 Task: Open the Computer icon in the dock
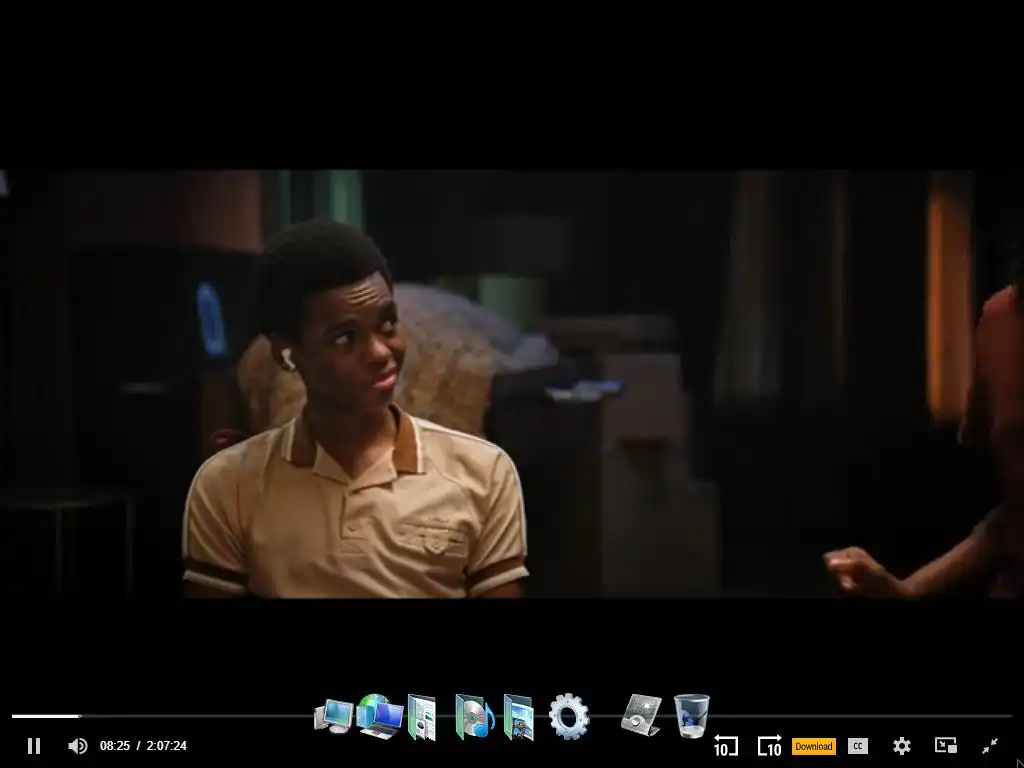coord(334,716)
